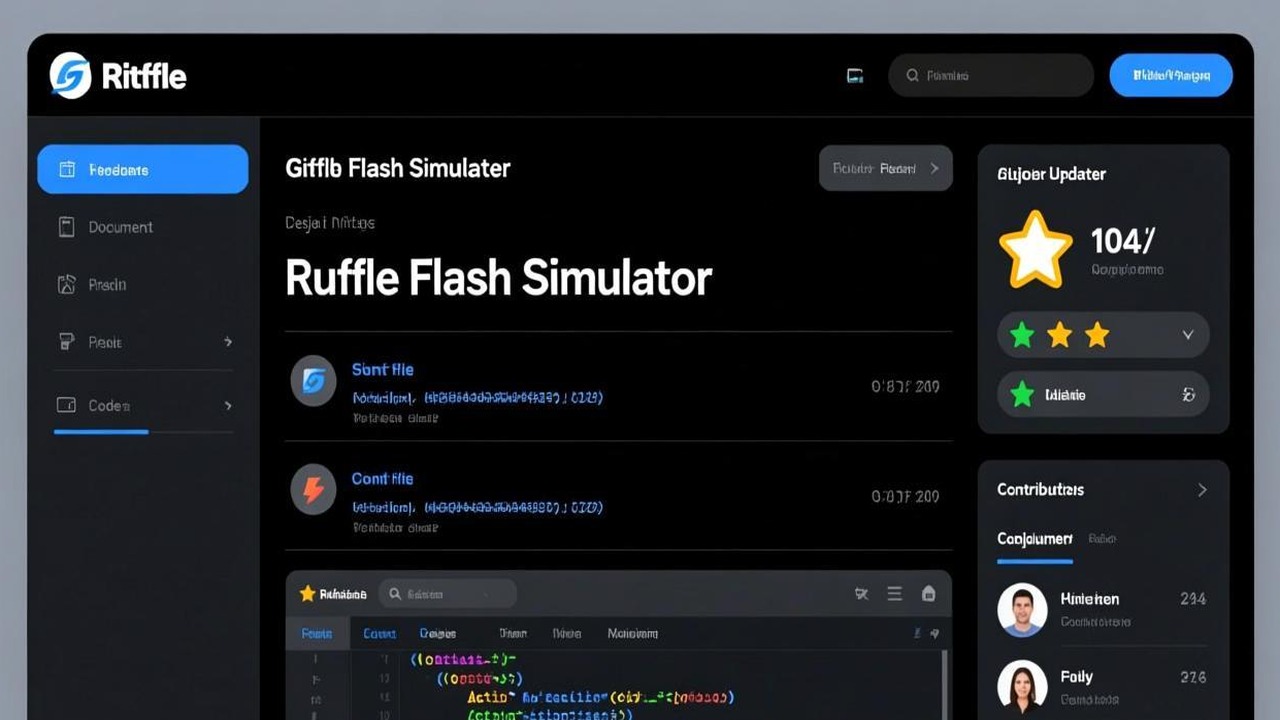
Task: Click the 104/ rating number
Action: pos(1123,241)
